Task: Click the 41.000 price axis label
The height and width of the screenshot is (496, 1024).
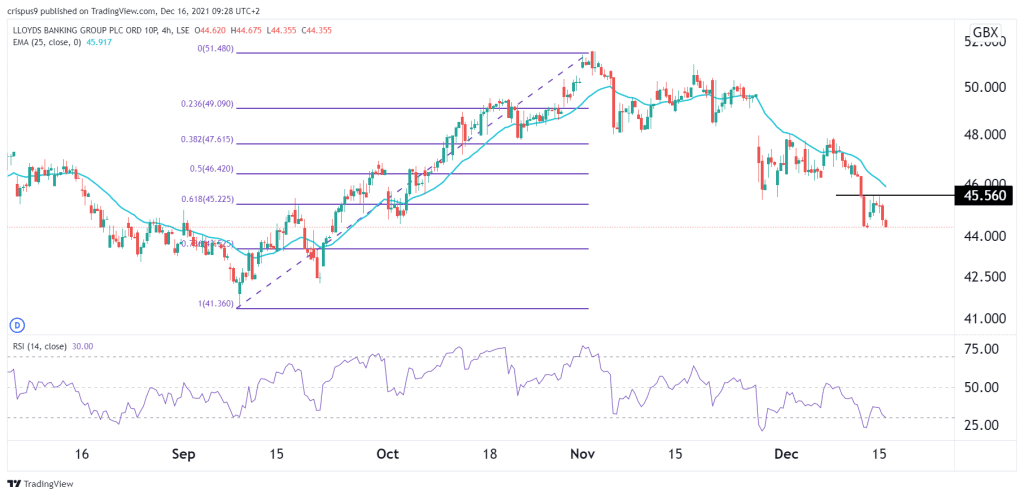Action: click(986, 319)
